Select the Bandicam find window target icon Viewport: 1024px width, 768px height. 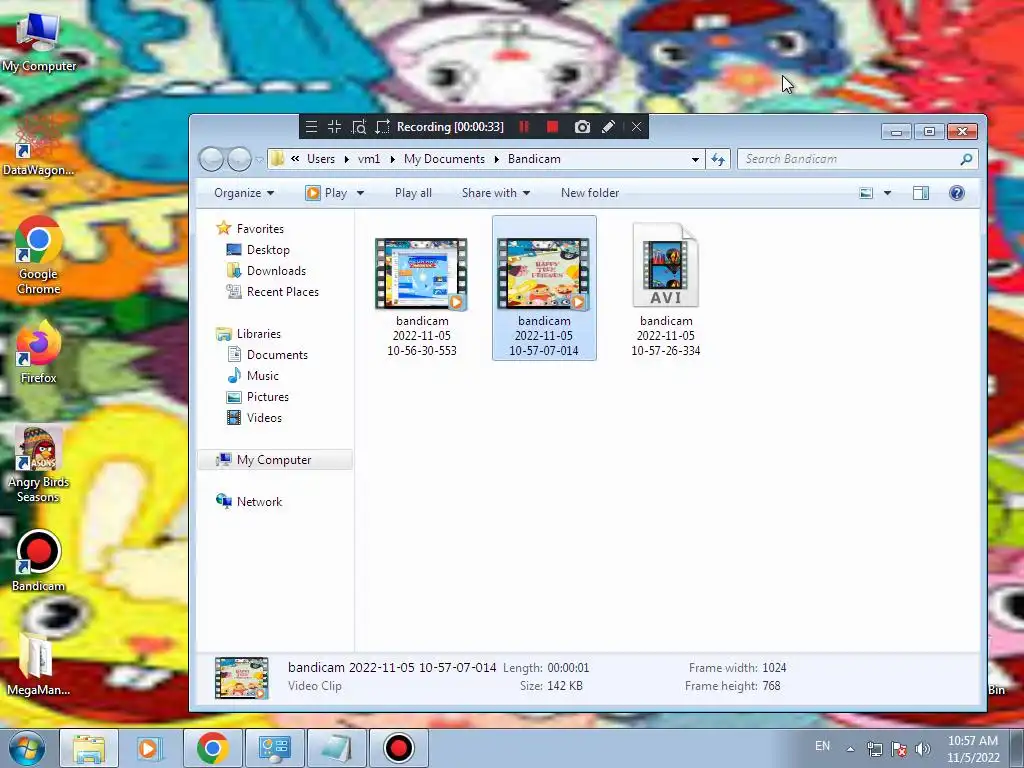coord(359,127)
